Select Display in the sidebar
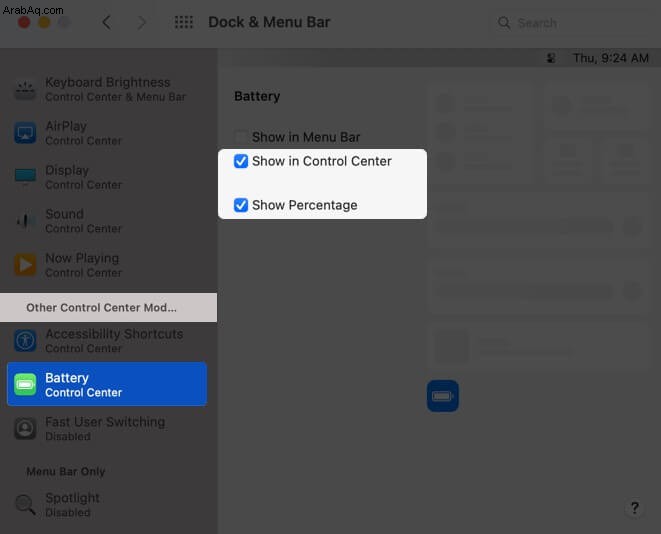The height and width of the screenshot is (534, 661). click(108, 177)
